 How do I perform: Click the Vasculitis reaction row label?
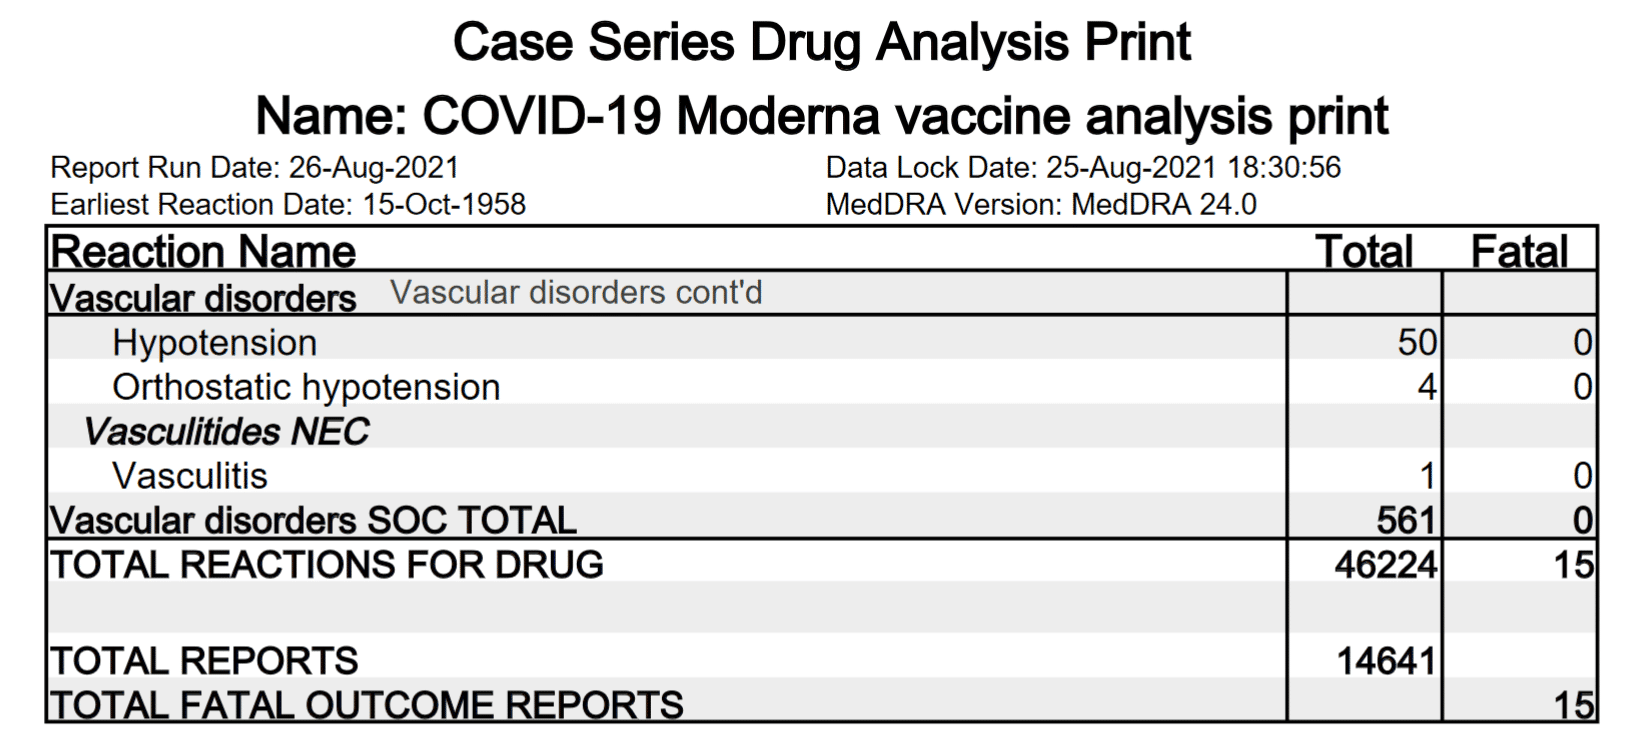[190, 476]
